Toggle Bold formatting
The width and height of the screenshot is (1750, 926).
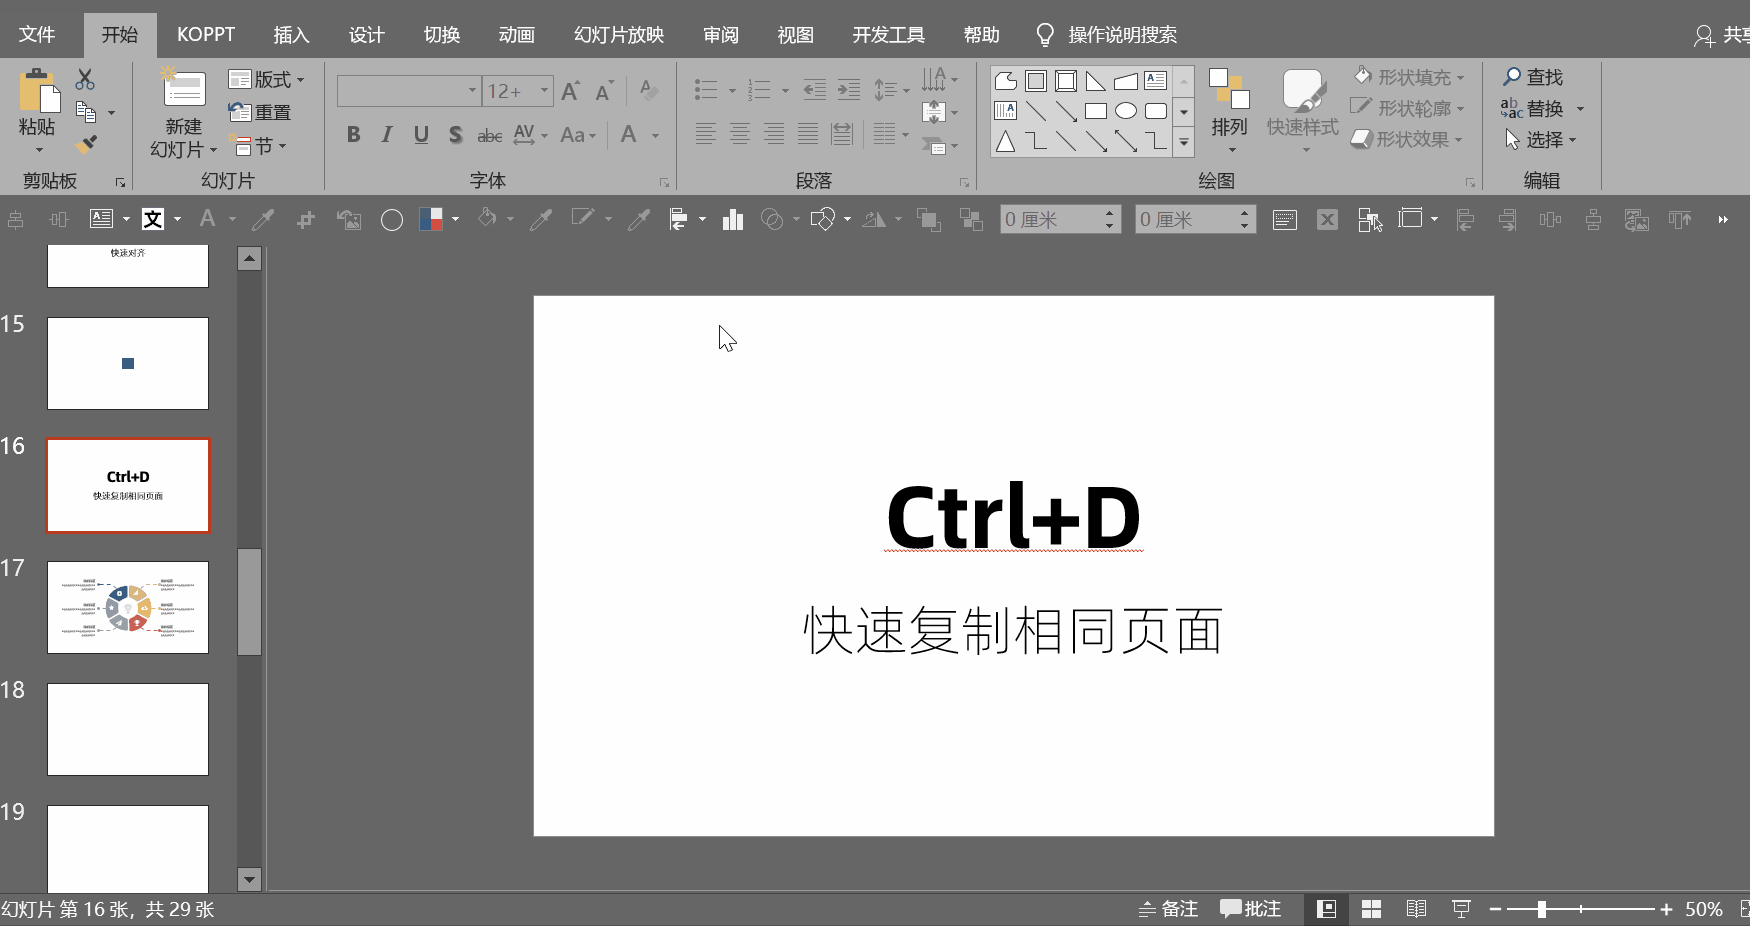[x=353, y=135]
